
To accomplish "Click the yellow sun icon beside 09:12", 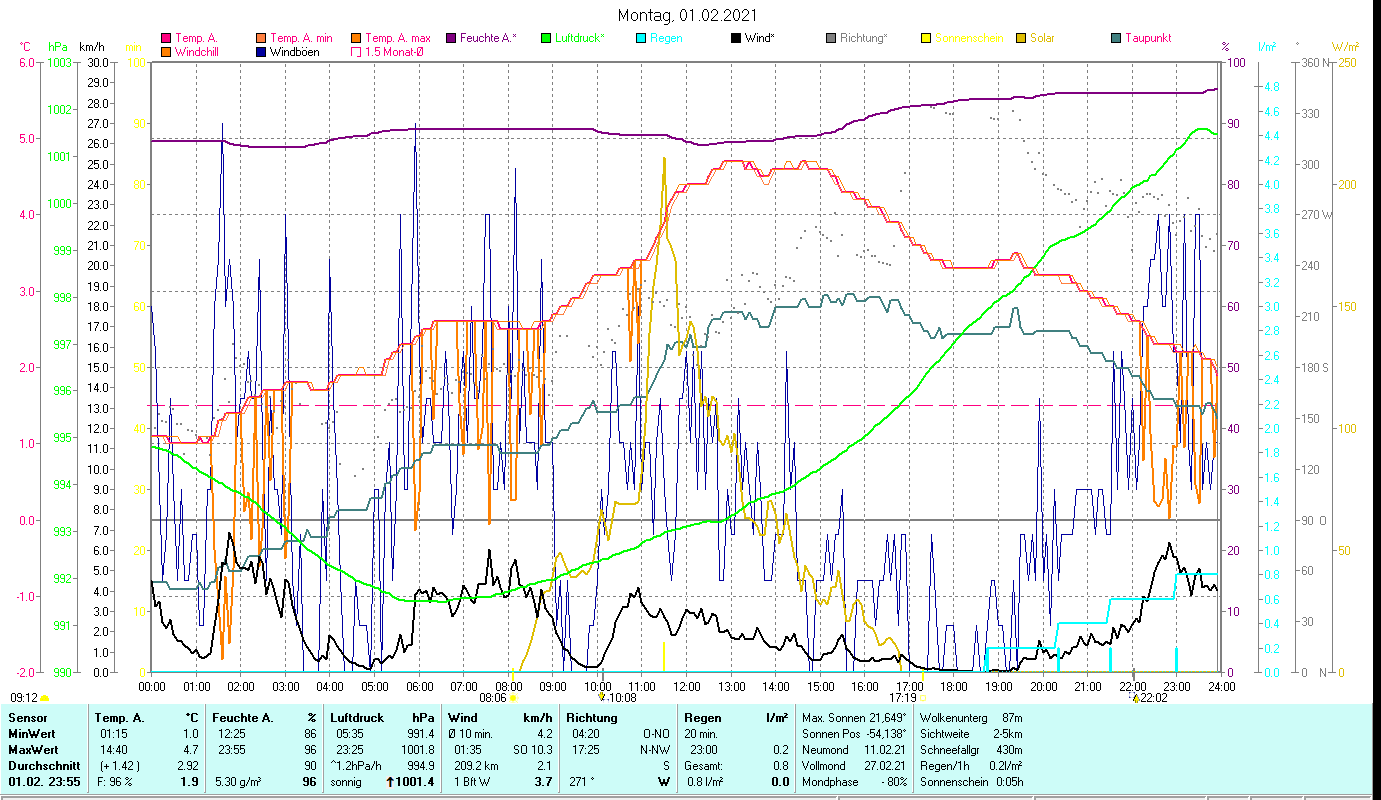I will coord(45,698).
